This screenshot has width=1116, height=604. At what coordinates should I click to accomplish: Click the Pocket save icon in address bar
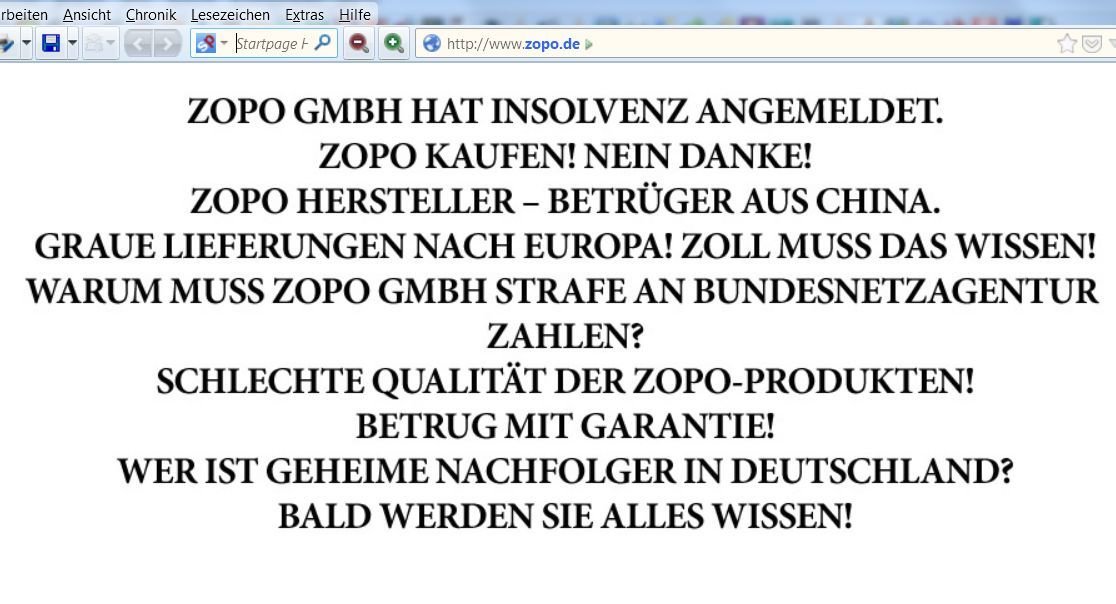click(1091, 44)
